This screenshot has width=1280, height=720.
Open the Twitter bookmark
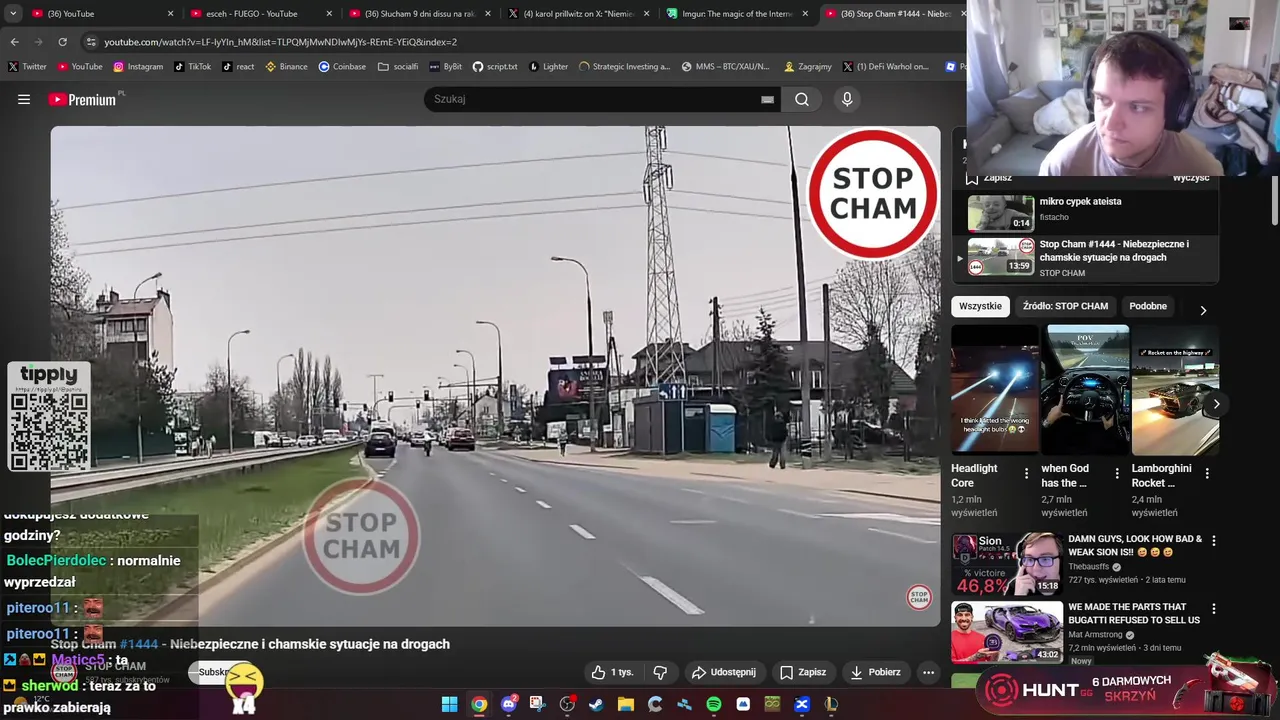tap(28, 67)
